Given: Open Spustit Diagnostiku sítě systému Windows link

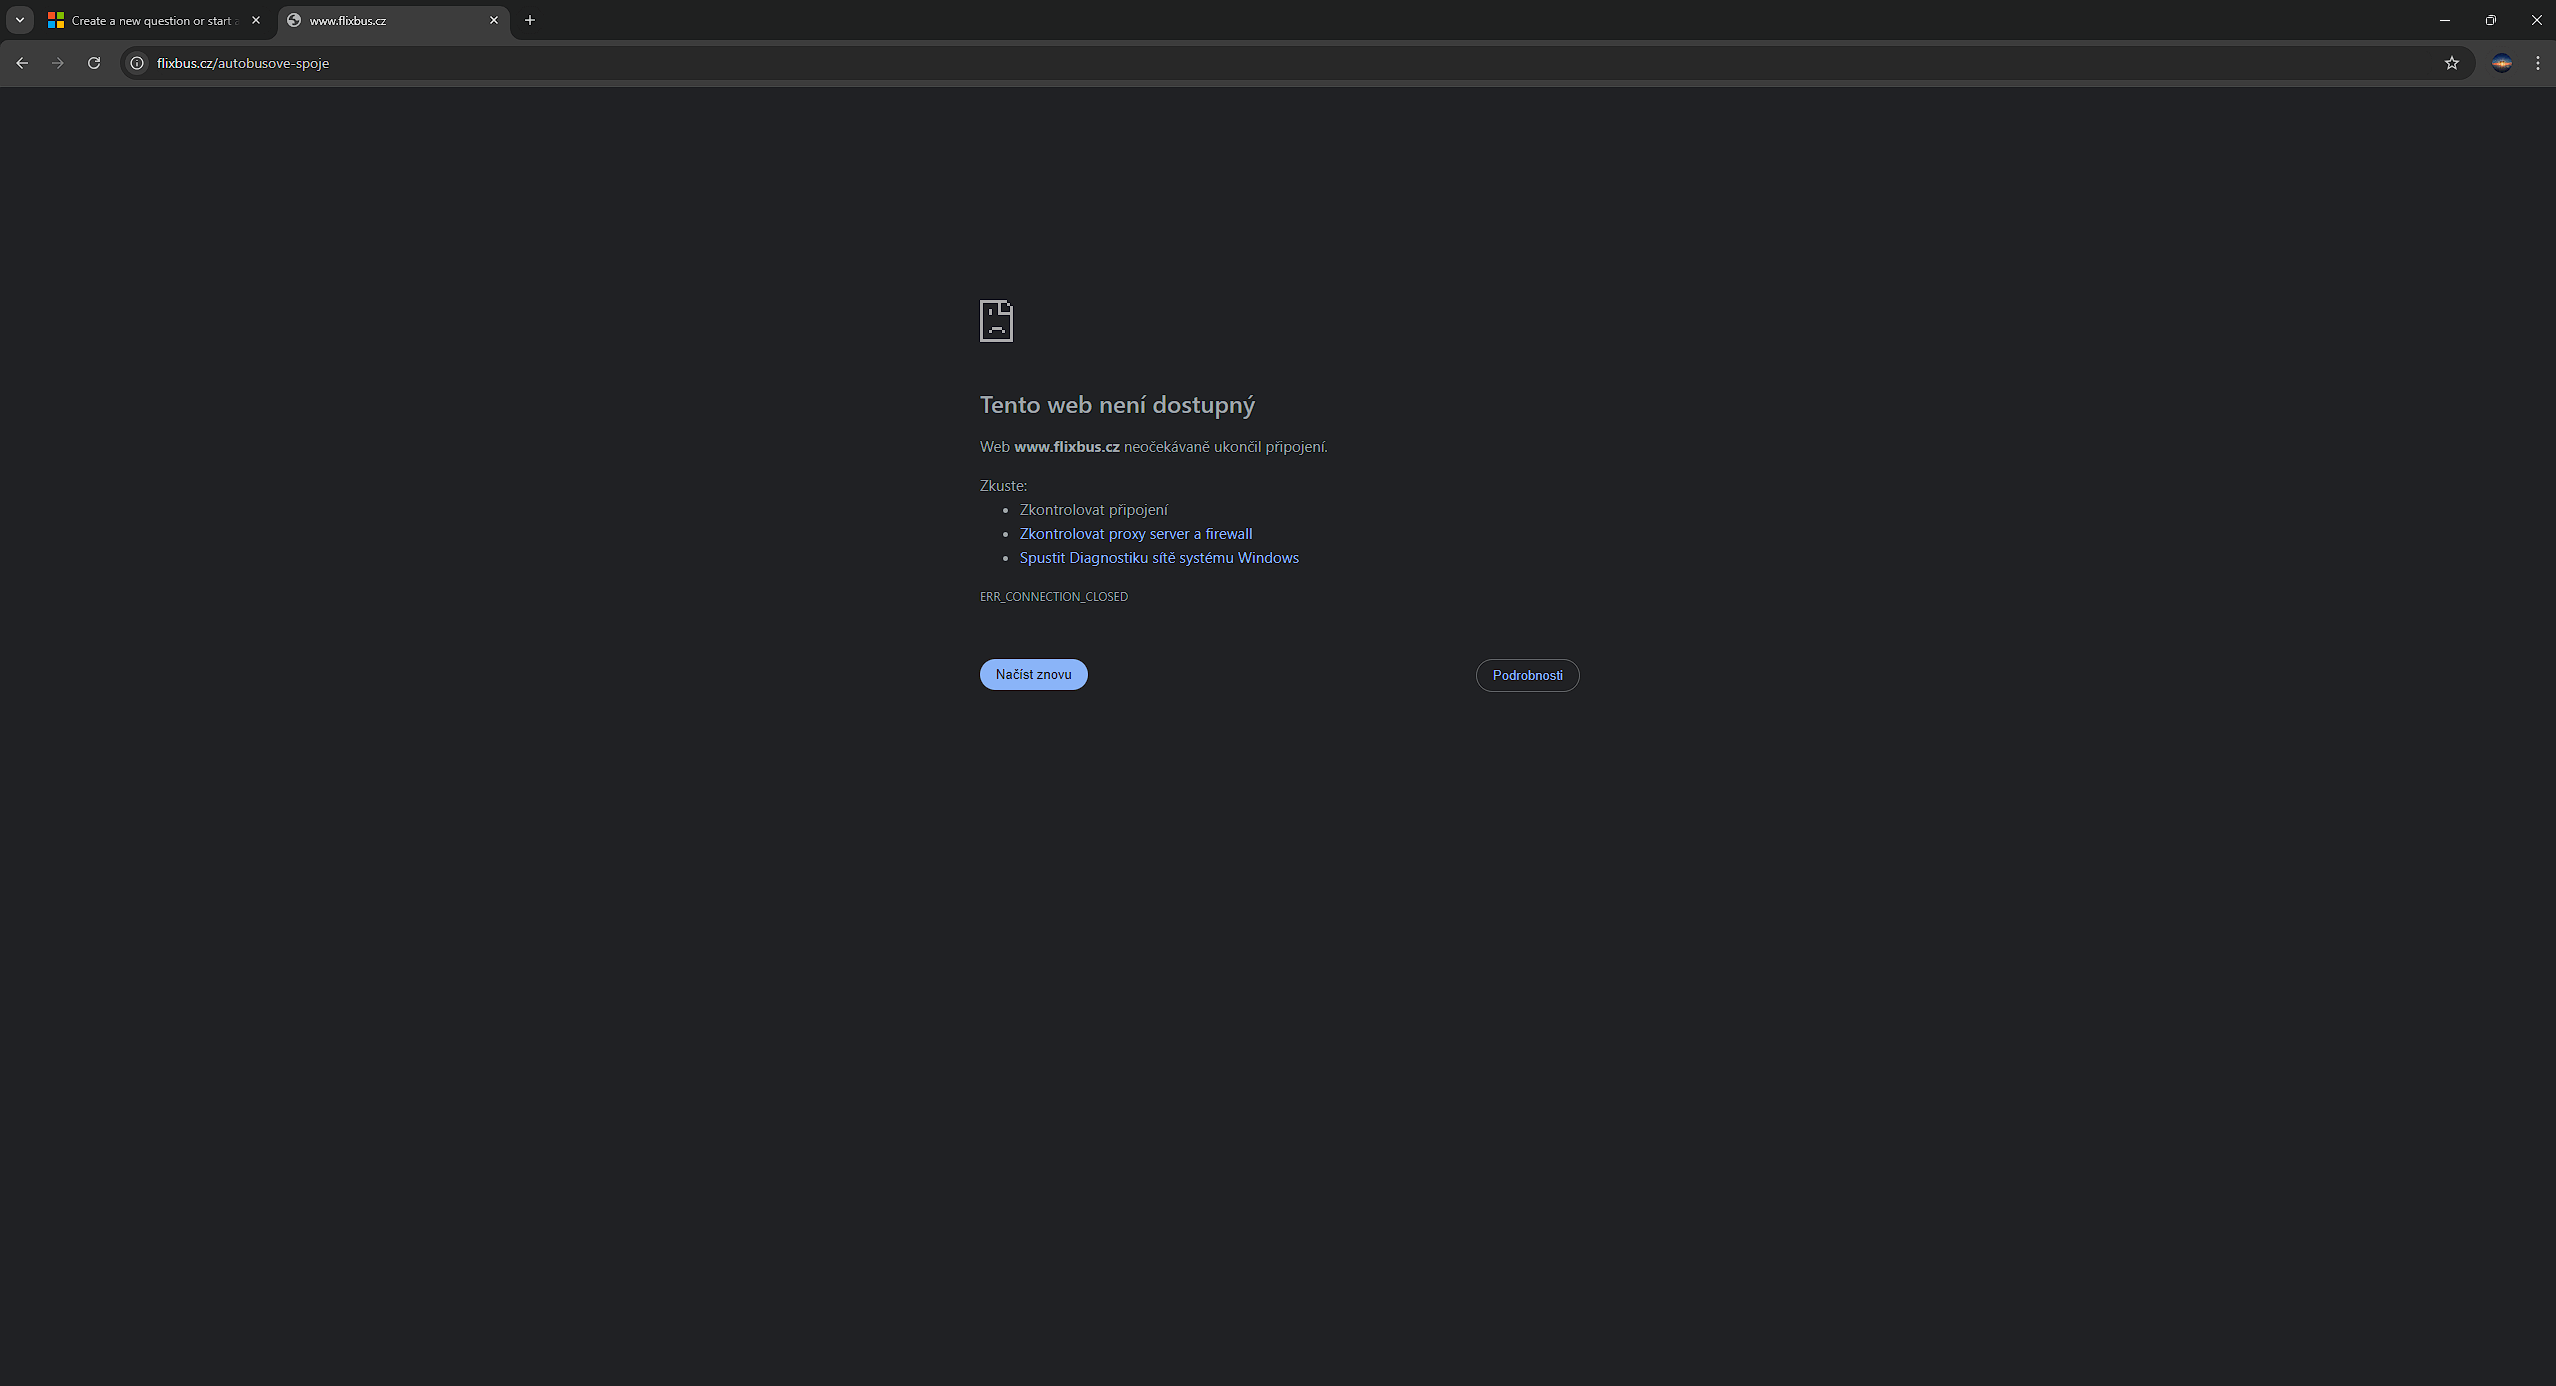Looking at the screenshot, I should 1158,558.
